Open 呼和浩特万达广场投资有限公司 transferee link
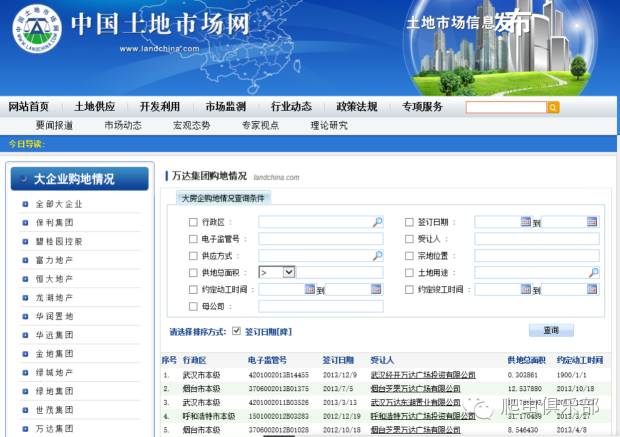 tap(423, 416)
